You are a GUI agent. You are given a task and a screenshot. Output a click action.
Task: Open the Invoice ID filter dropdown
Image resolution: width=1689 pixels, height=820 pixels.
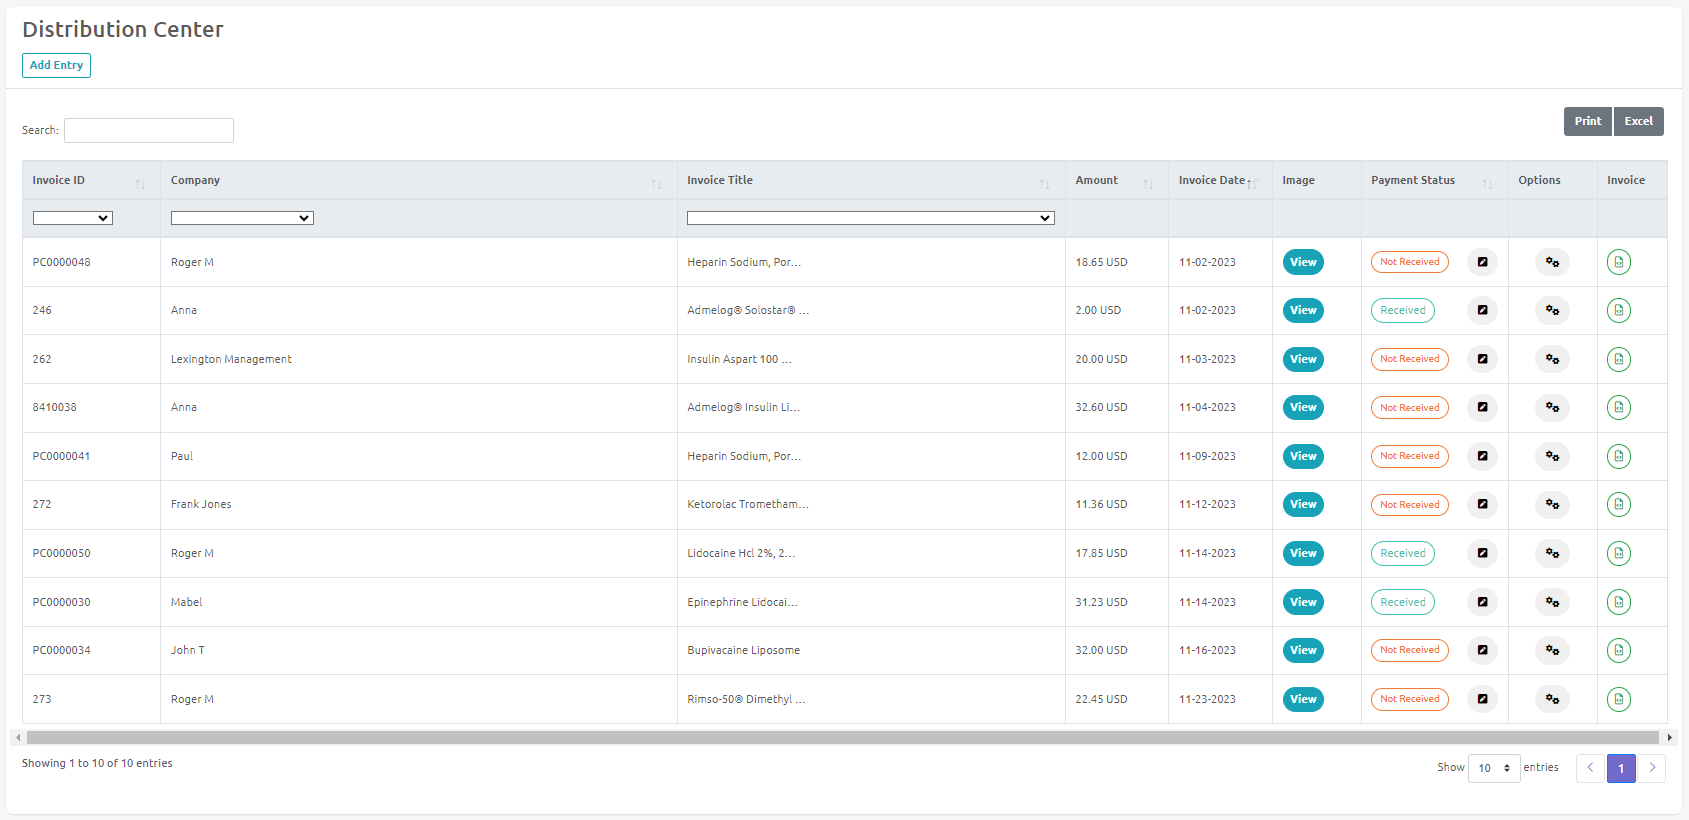point(72,218)
